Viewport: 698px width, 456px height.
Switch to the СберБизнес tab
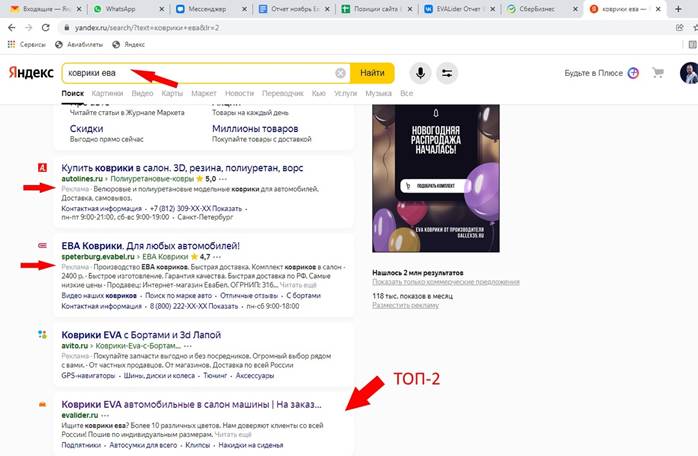542,9
